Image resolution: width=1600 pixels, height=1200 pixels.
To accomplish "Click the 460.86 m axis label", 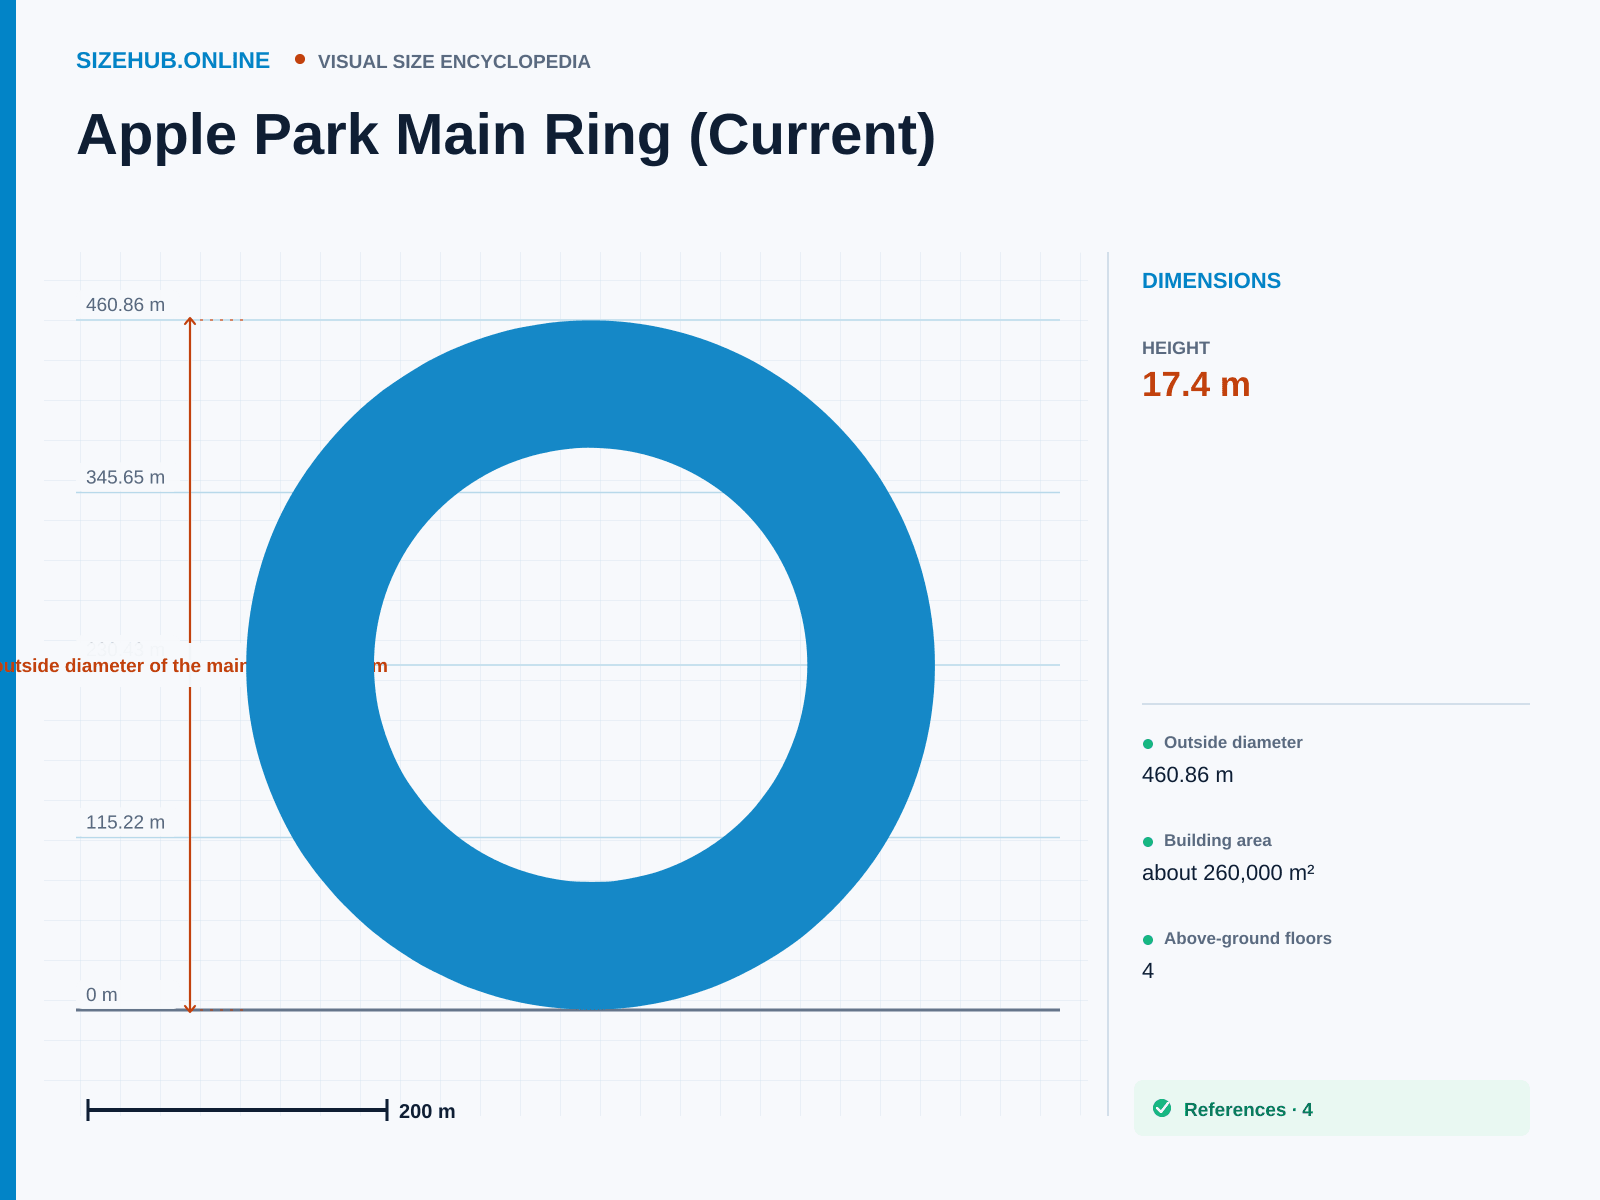I will tap(125, 305).
